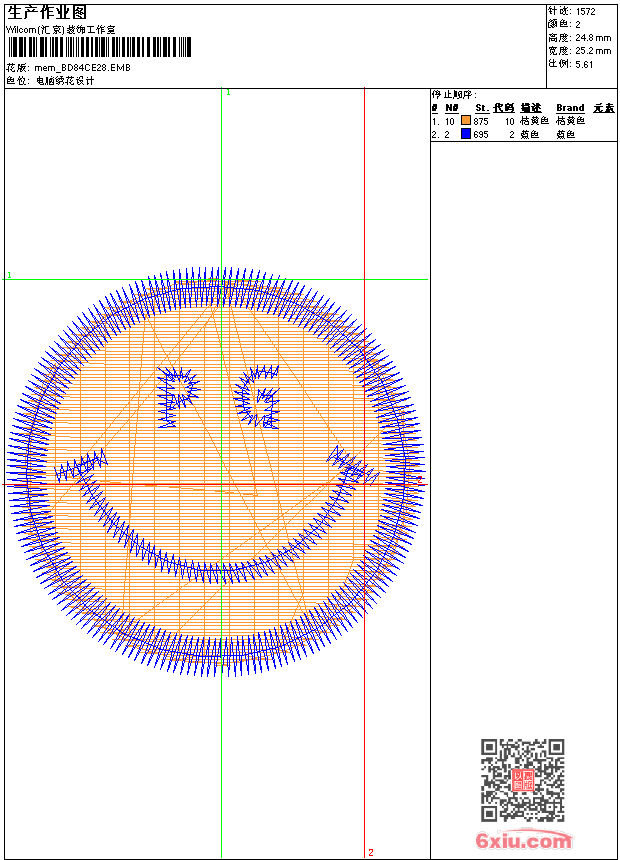Image resolution: width=620 pixels, height=860 pixels.
Task: Click the 描述 column header
Action: coord(530,108)
